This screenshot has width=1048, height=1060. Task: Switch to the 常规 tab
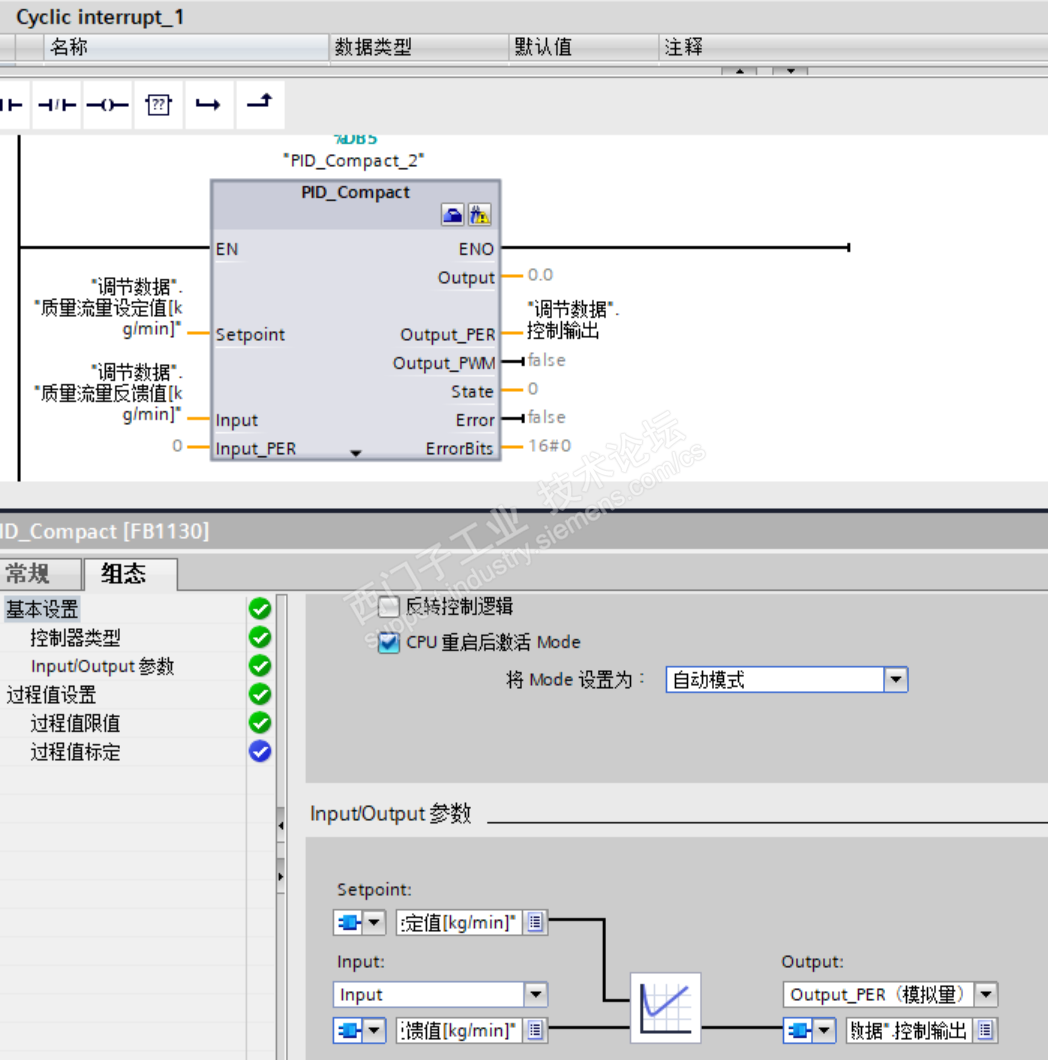click(x=41, y=574)
